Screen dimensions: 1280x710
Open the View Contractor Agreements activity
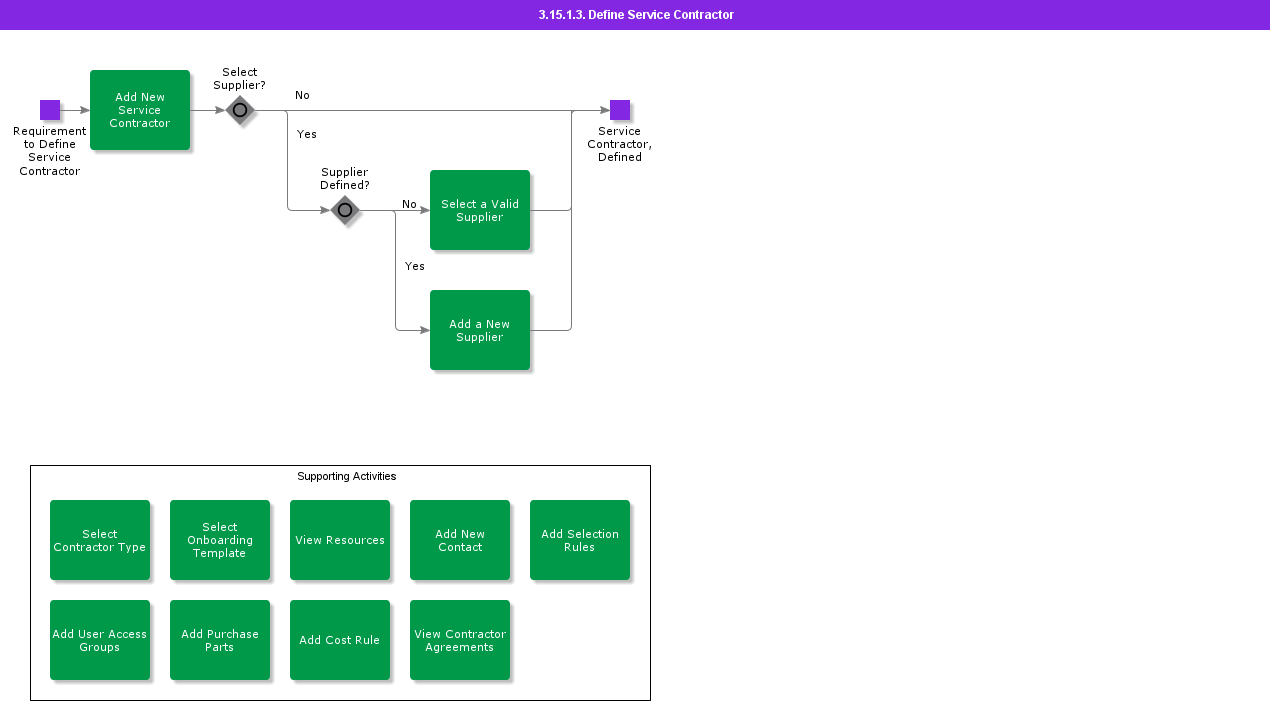click(x=460, y=640)
